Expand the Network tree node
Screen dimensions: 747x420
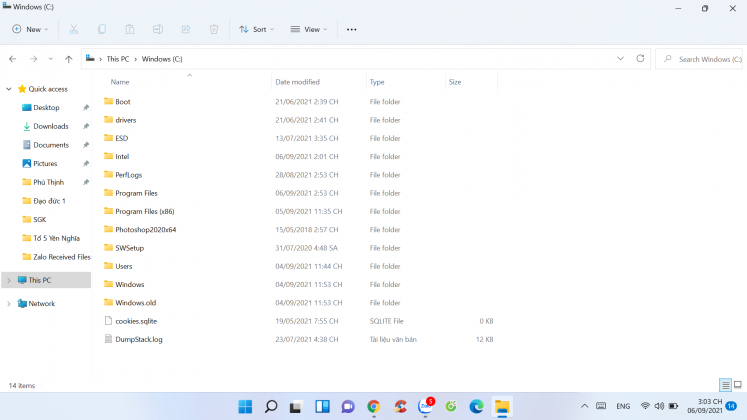9,303
